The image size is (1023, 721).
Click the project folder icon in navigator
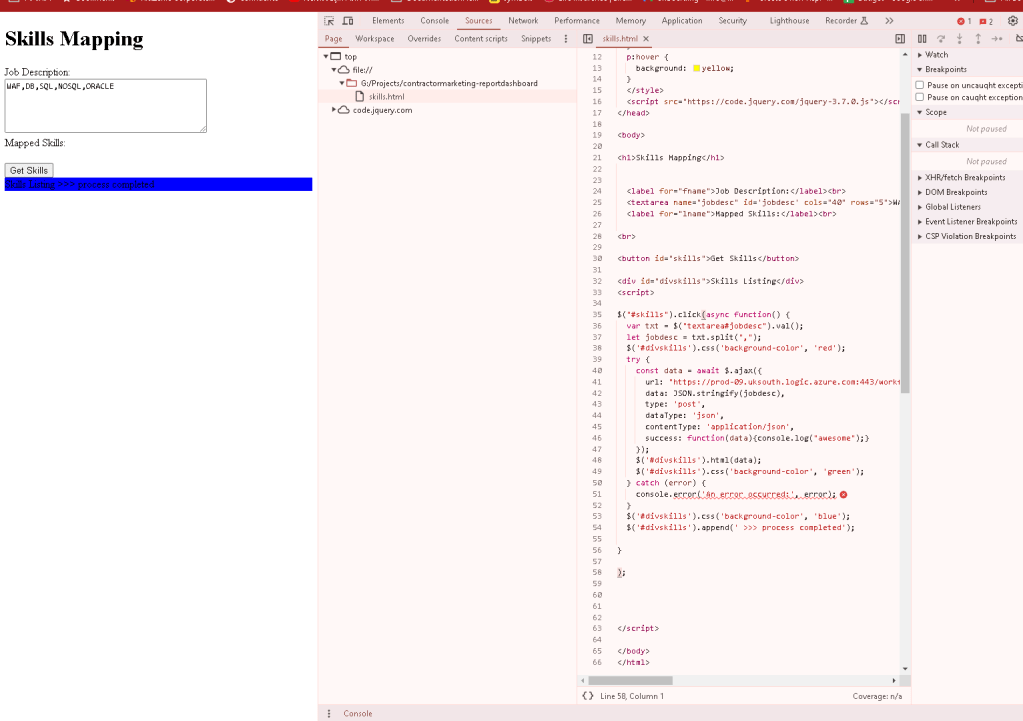coord(352,83)
